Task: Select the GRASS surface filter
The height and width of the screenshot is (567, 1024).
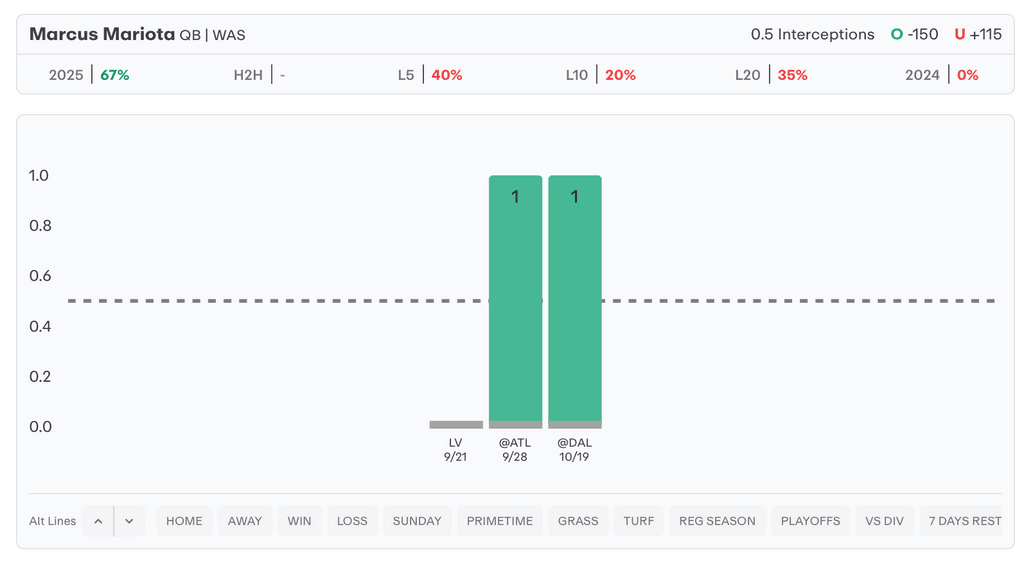Action: coord(578,521)
